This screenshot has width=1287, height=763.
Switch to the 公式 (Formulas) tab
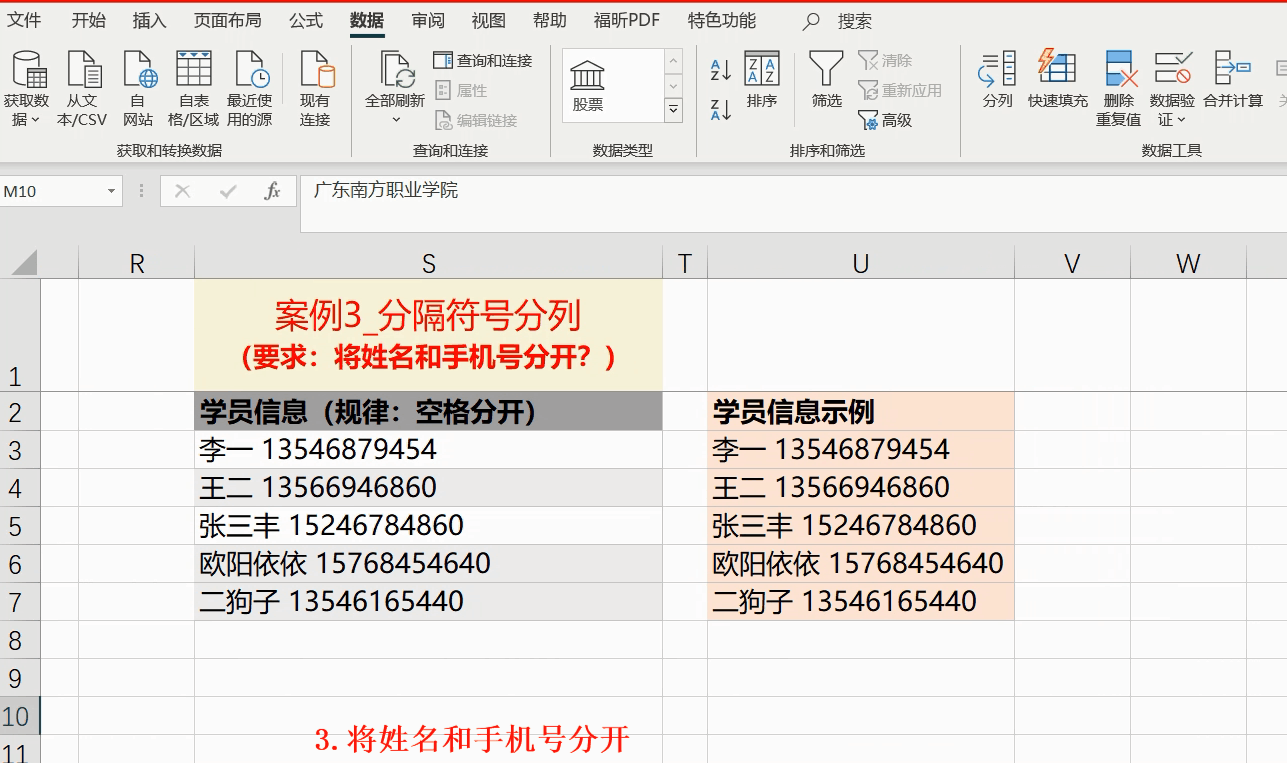[306, 20]
